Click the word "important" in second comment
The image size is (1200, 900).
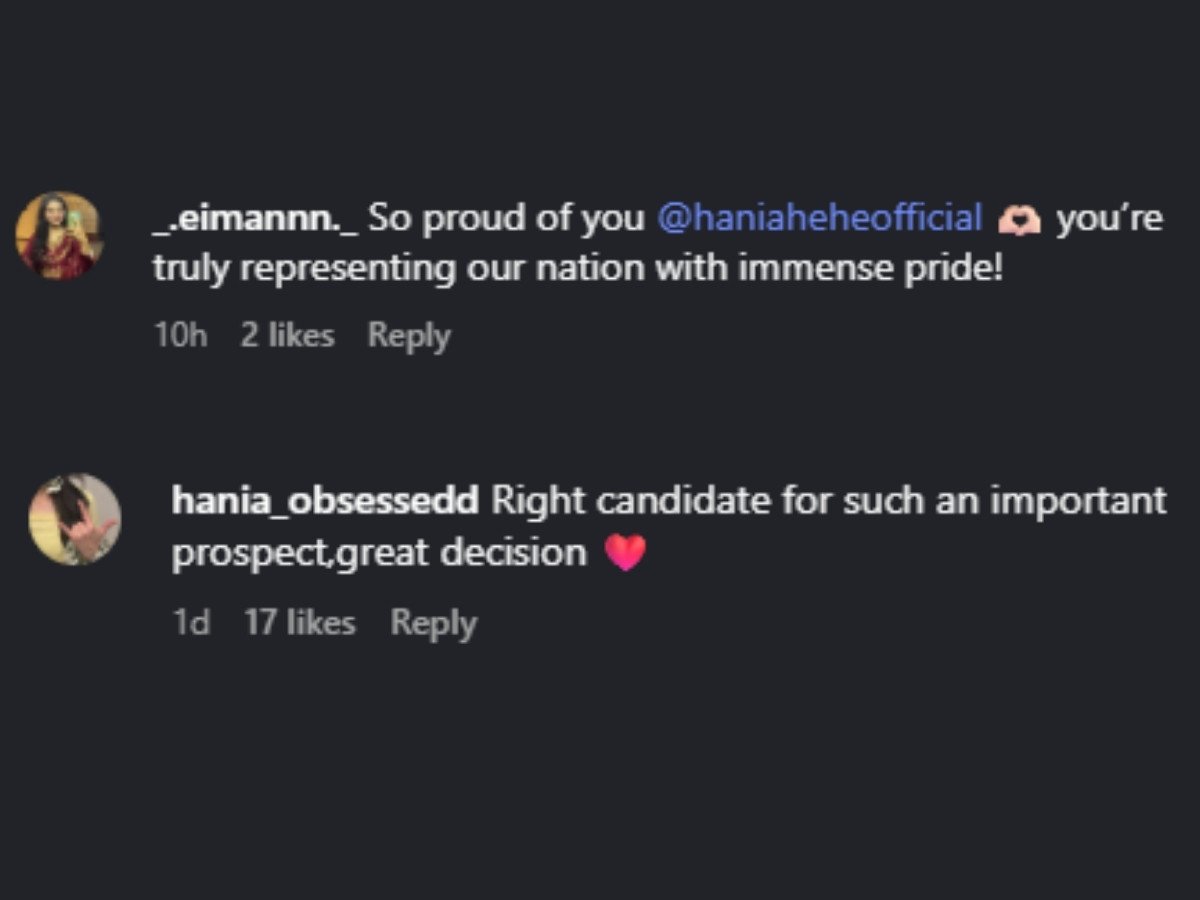pos(1078,500)
